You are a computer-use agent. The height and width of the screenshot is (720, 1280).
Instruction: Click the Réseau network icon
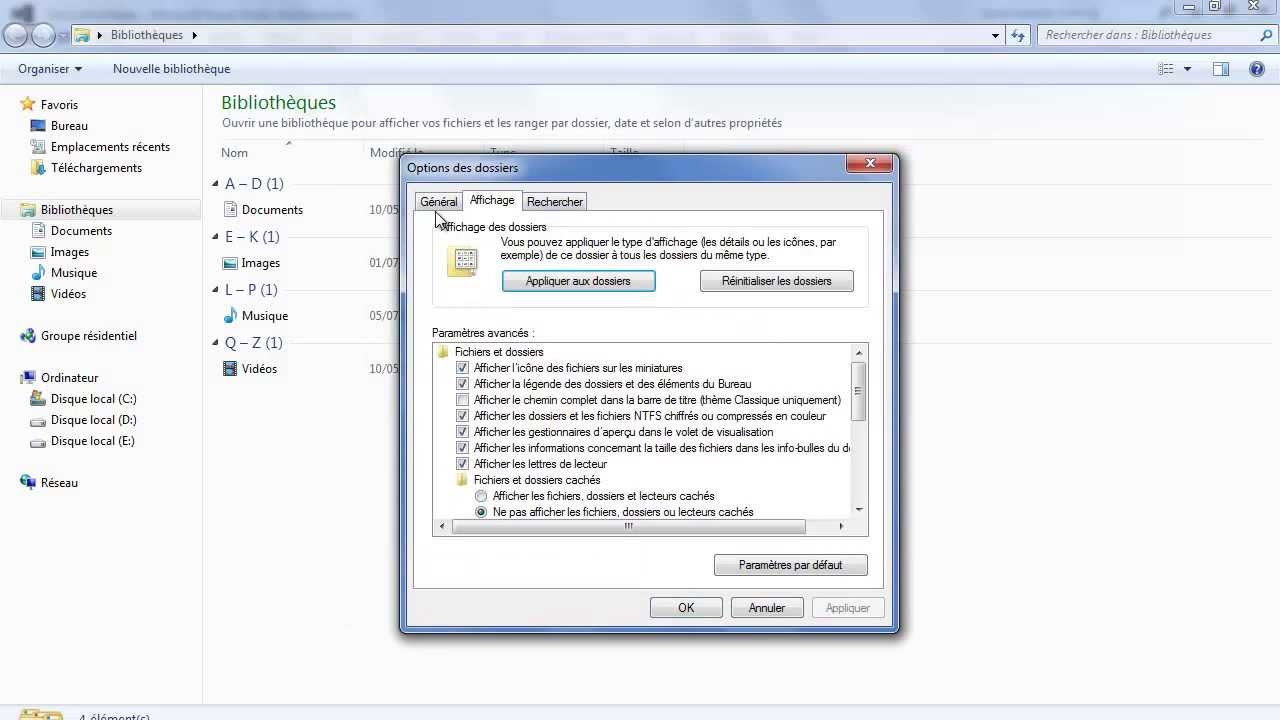[28, 483]
